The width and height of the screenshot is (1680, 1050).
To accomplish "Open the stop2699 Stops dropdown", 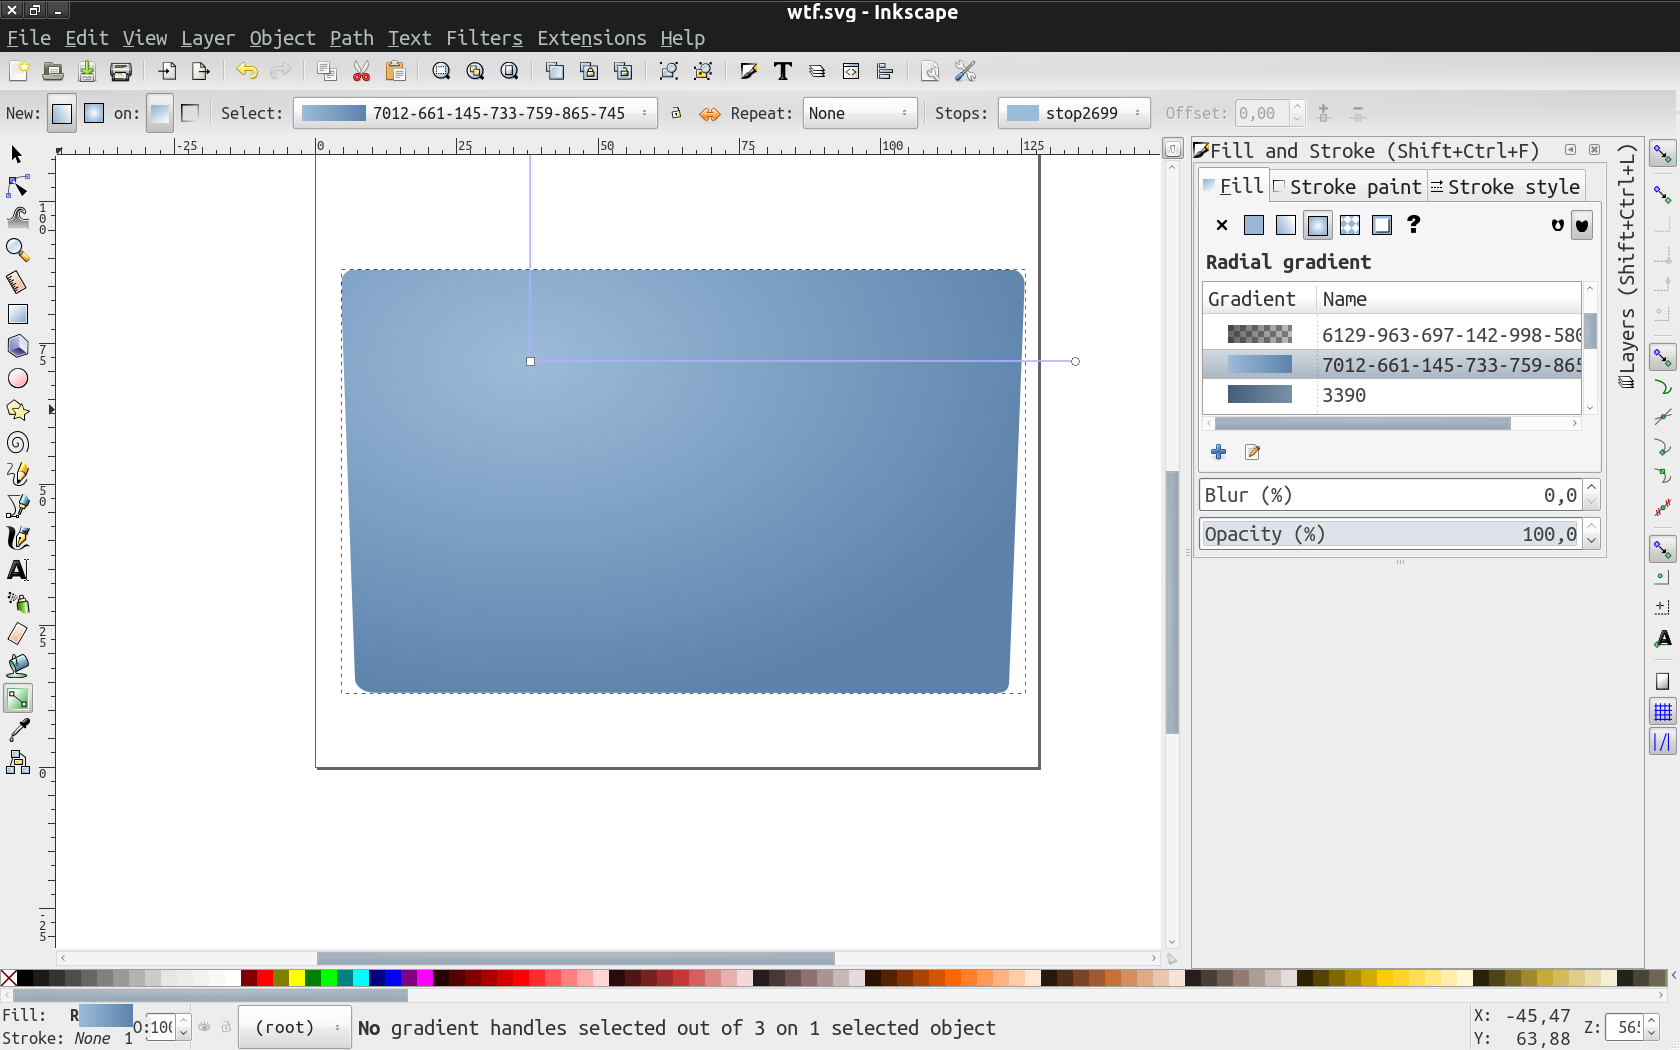I will coord(1074,113).
